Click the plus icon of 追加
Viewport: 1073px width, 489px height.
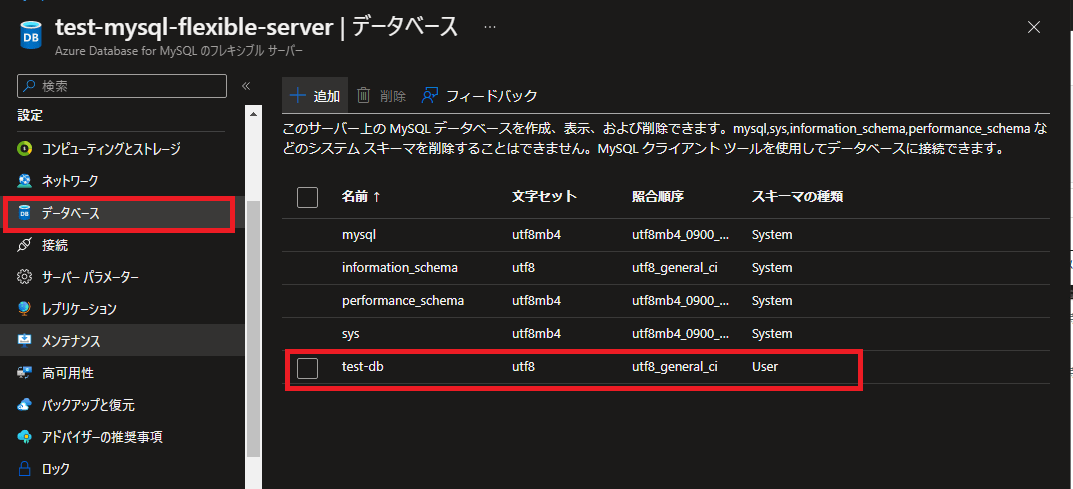coord(298,96)
